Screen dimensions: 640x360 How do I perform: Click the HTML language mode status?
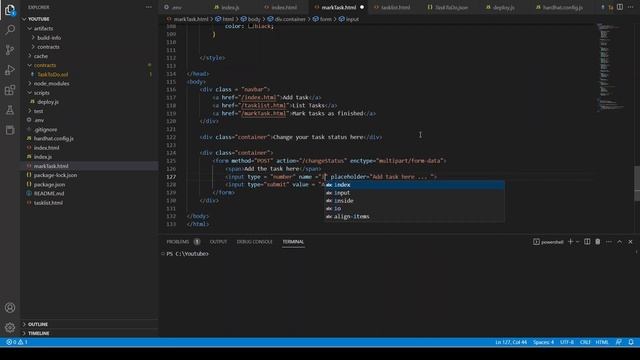coord(602,342)
